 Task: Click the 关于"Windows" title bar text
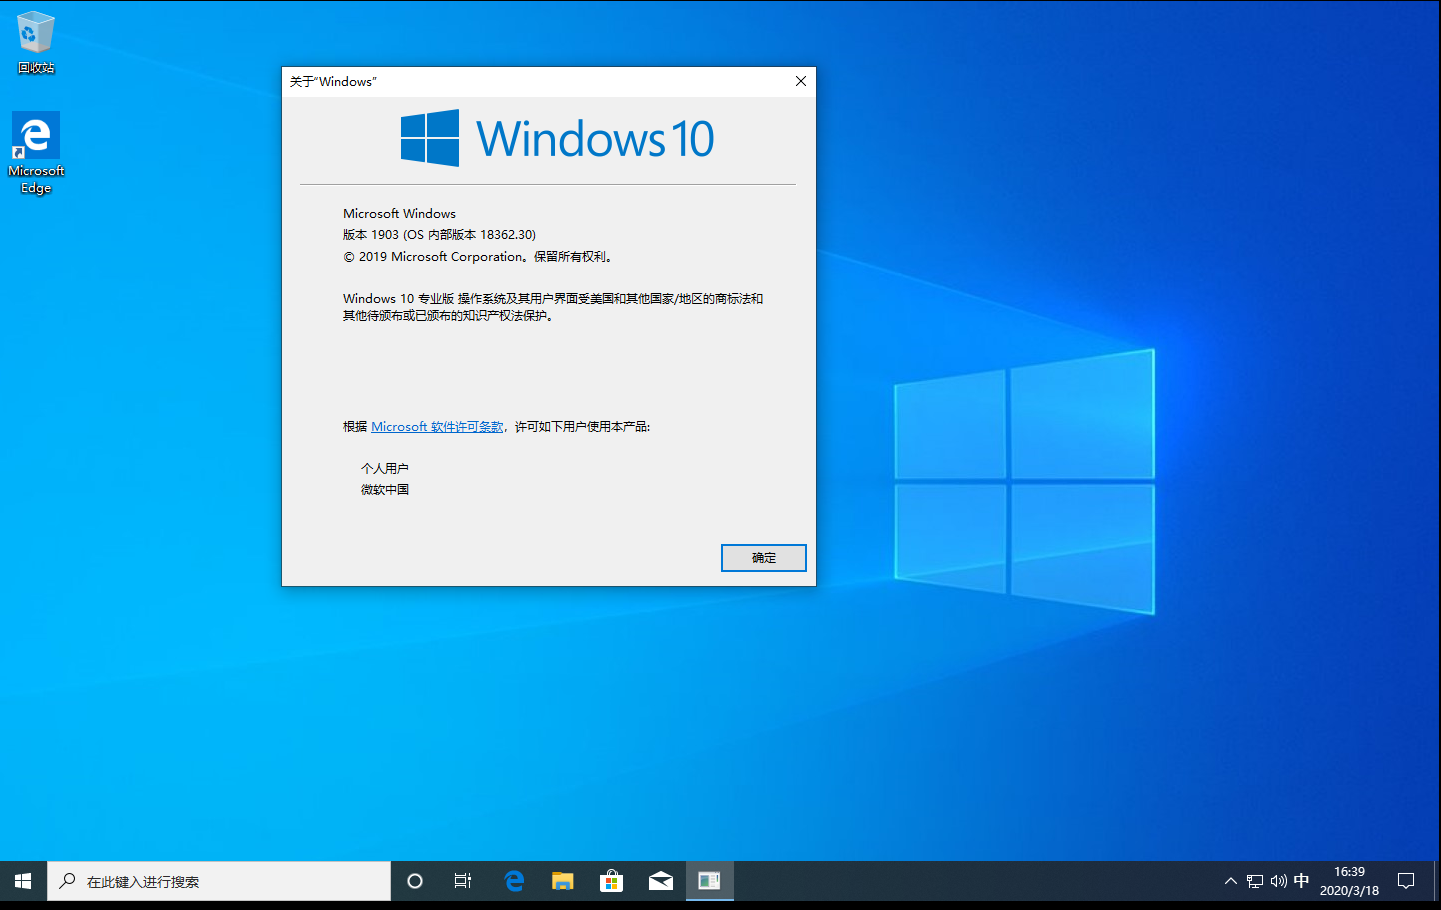(333, 82)
